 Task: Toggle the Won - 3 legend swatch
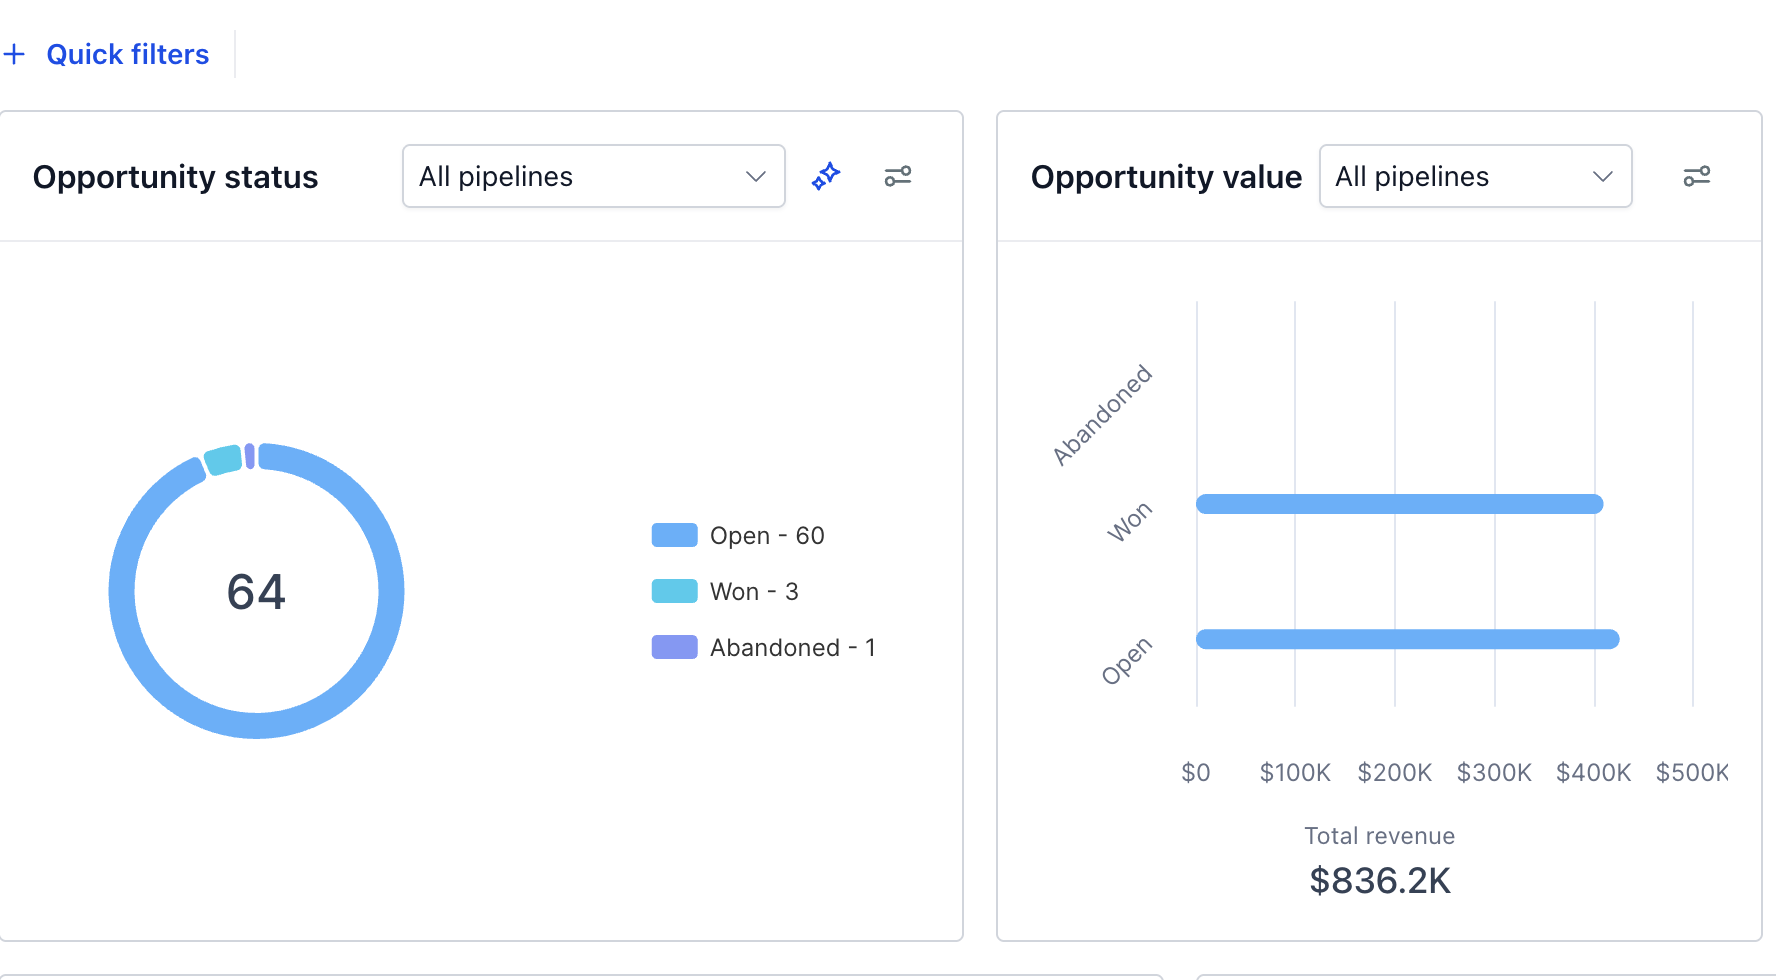[675, 591]
